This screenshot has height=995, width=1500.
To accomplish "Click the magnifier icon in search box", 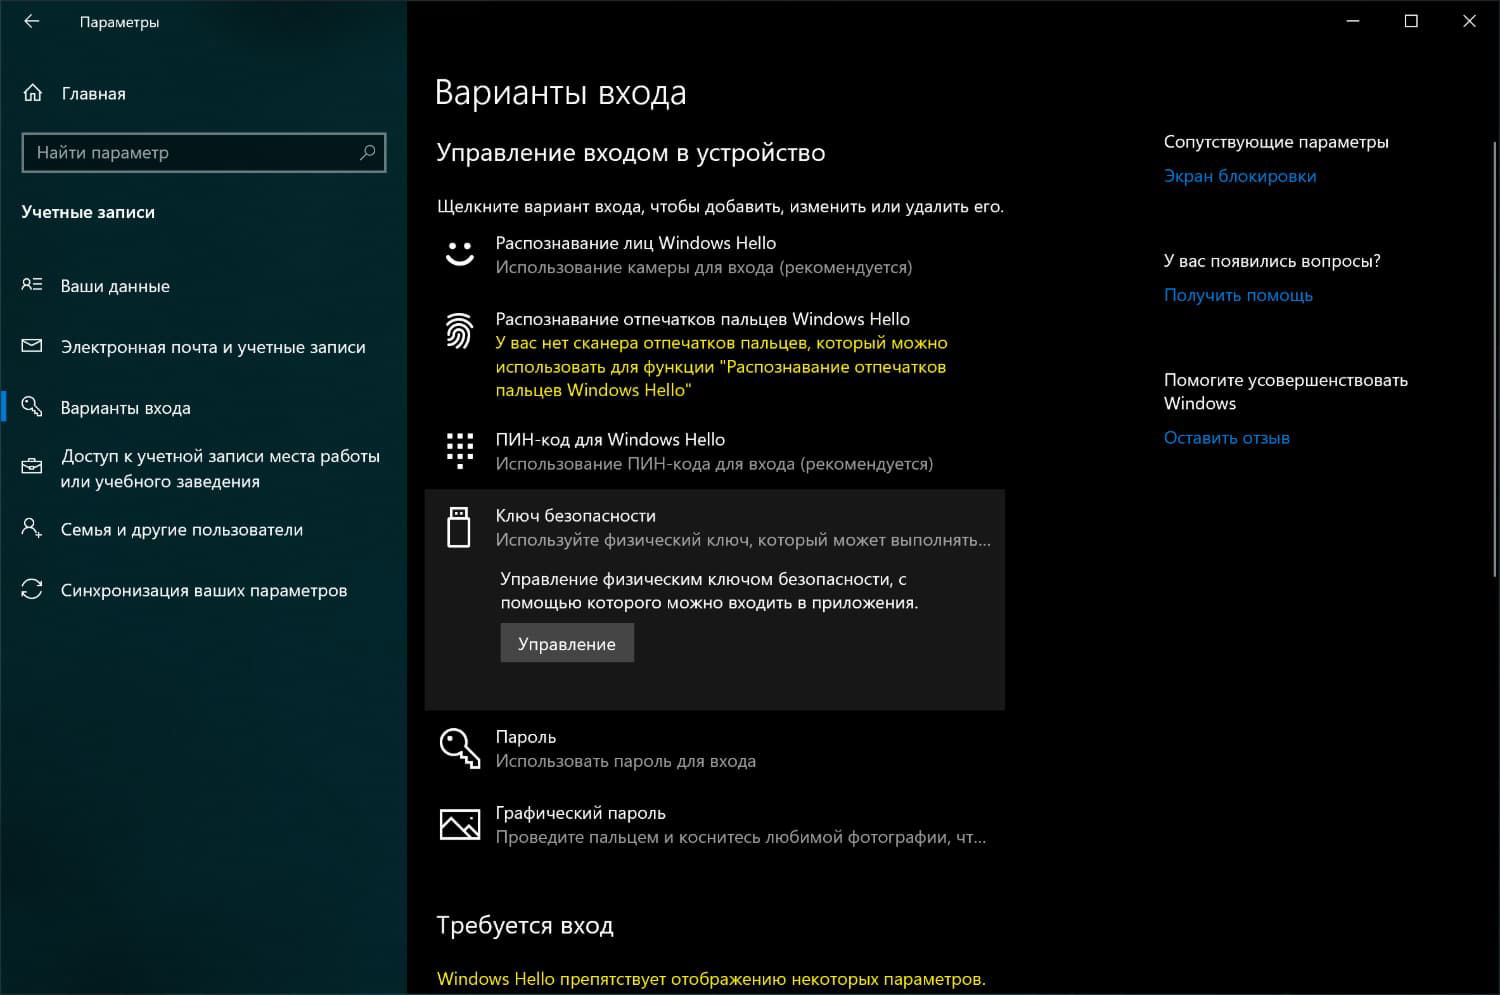I will [x=367, y=152].
